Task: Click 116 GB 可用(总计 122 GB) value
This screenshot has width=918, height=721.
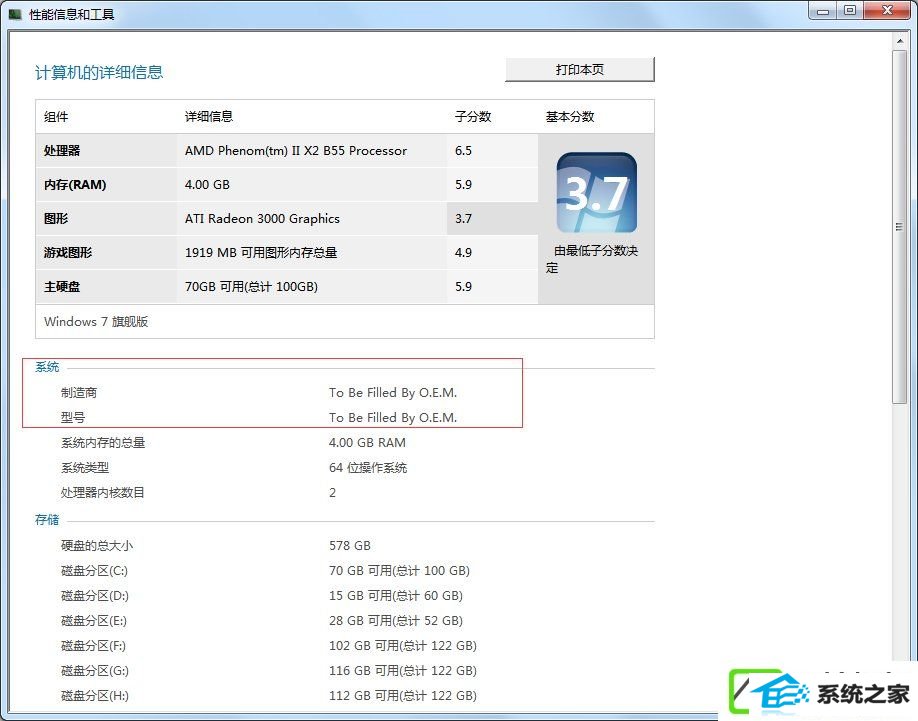Action: pyautogui.click(x=403, y=671)
